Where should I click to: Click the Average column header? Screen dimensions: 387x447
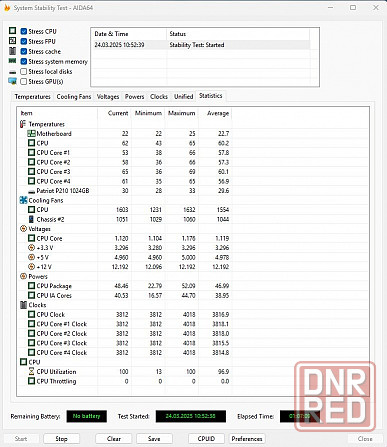(215, 113)
